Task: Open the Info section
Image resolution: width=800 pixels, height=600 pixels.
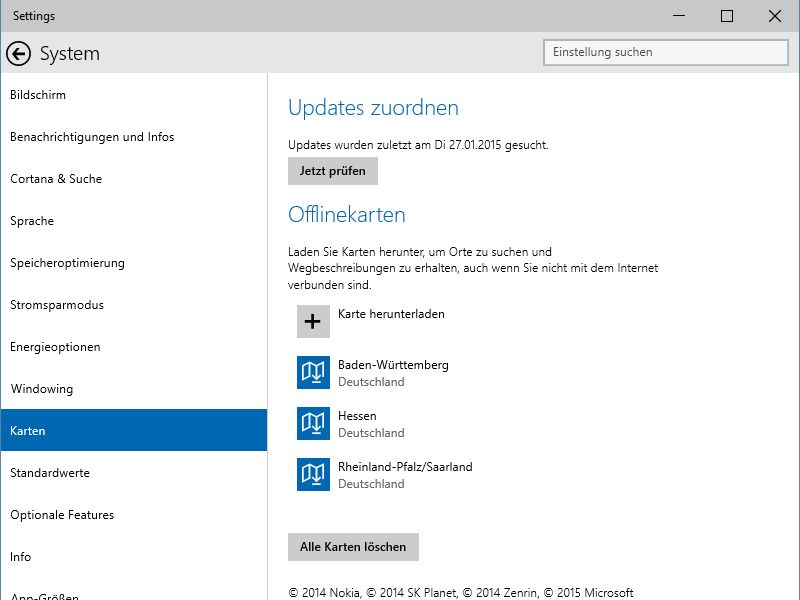Action: [x=134, y=557]
